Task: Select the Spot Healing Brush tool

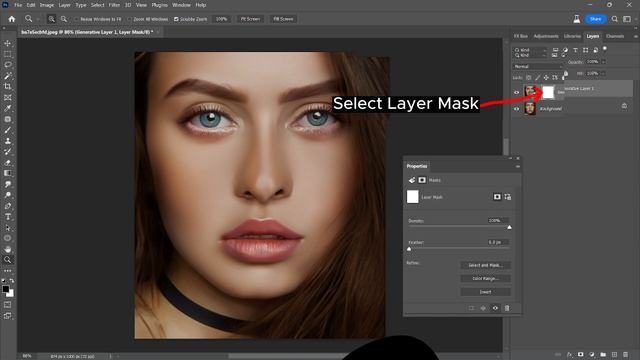Action: pyautogui.click(x=7, y=119)
